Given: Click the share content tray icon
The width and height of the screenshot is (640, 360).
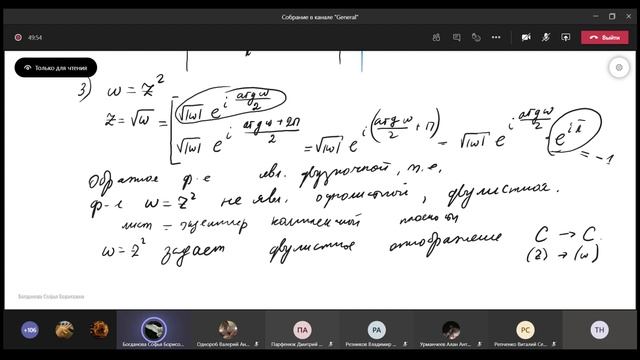Looking at the screenshot, I should 565,38.
